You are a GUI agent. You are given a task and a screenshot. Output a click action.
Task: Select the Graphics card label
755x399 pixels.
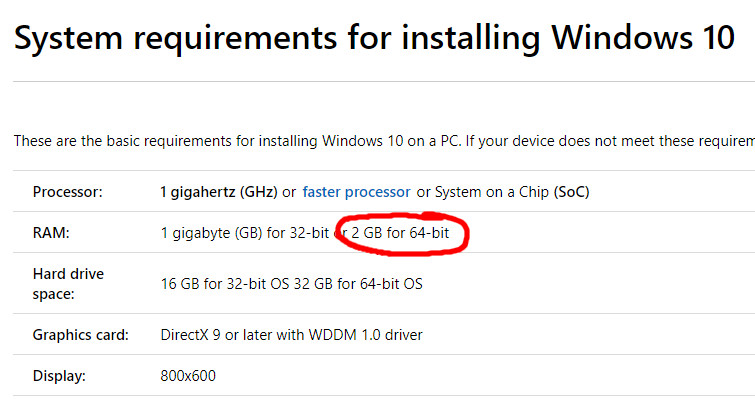[80, 335]
